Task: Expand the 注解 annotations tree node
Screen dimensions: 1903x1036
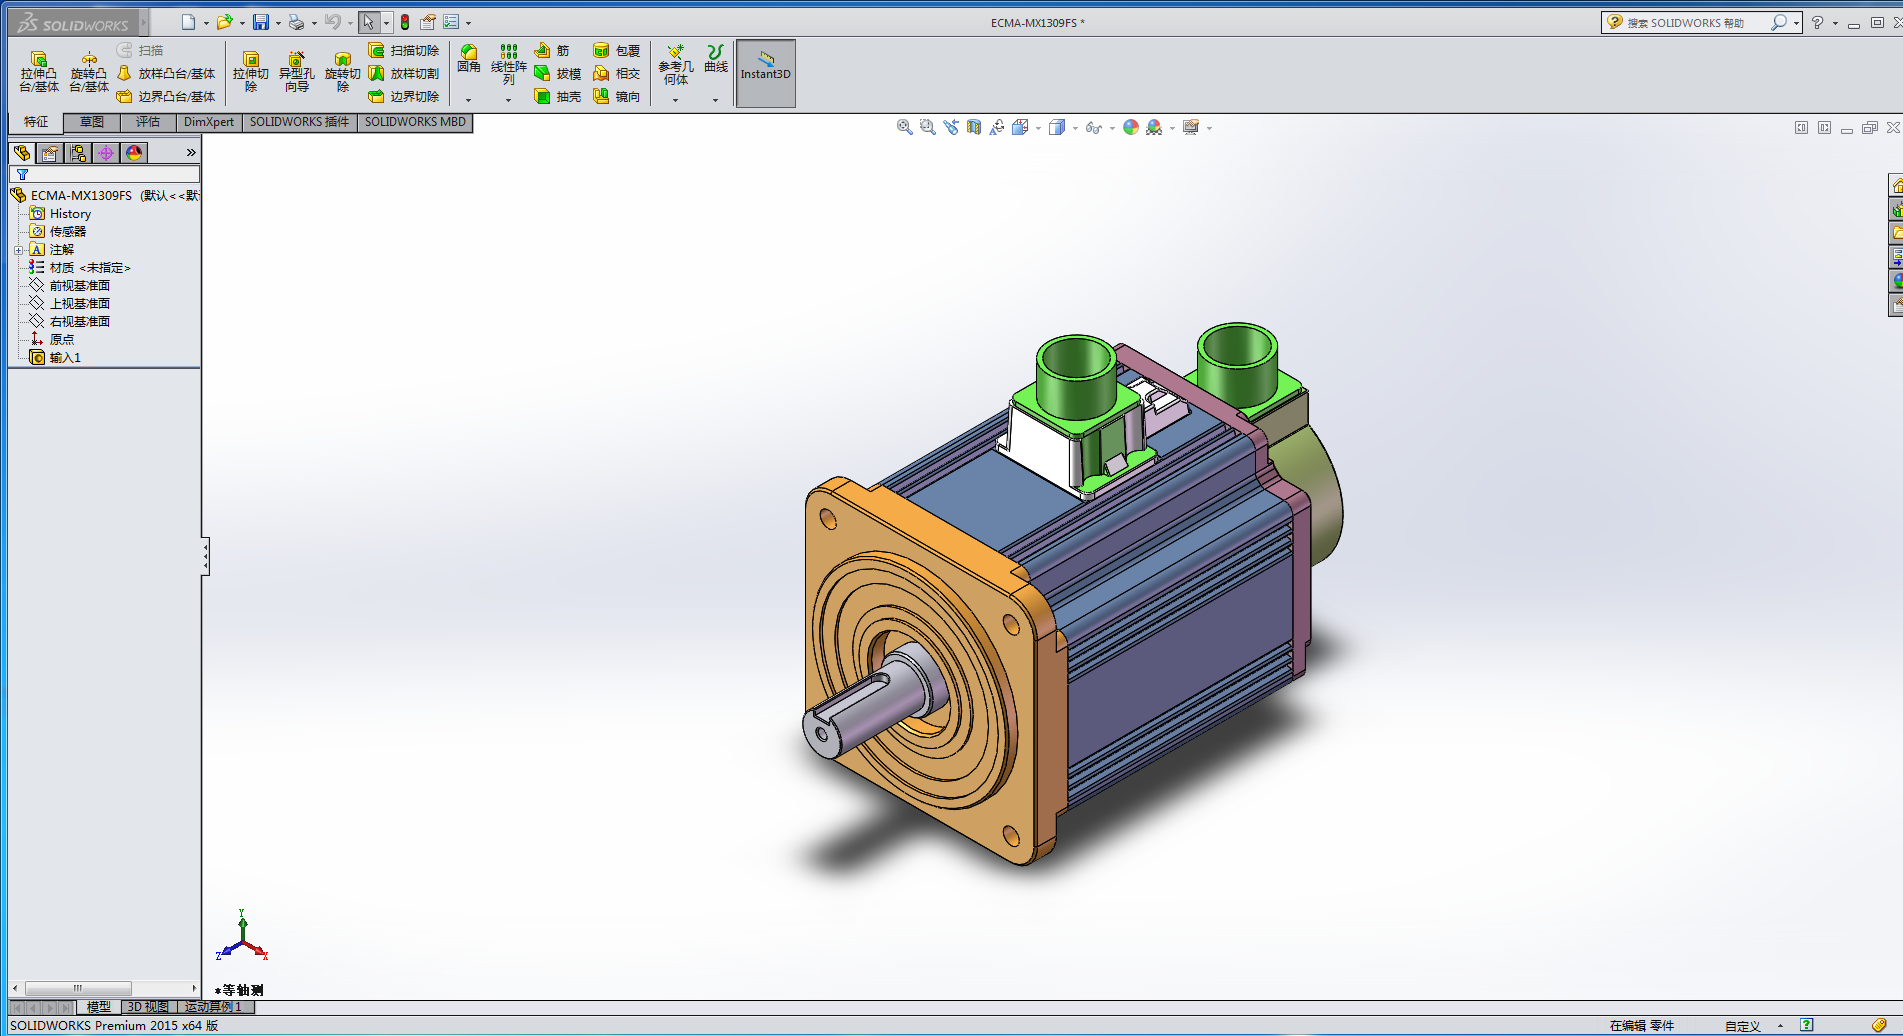Action: (18, 250)
